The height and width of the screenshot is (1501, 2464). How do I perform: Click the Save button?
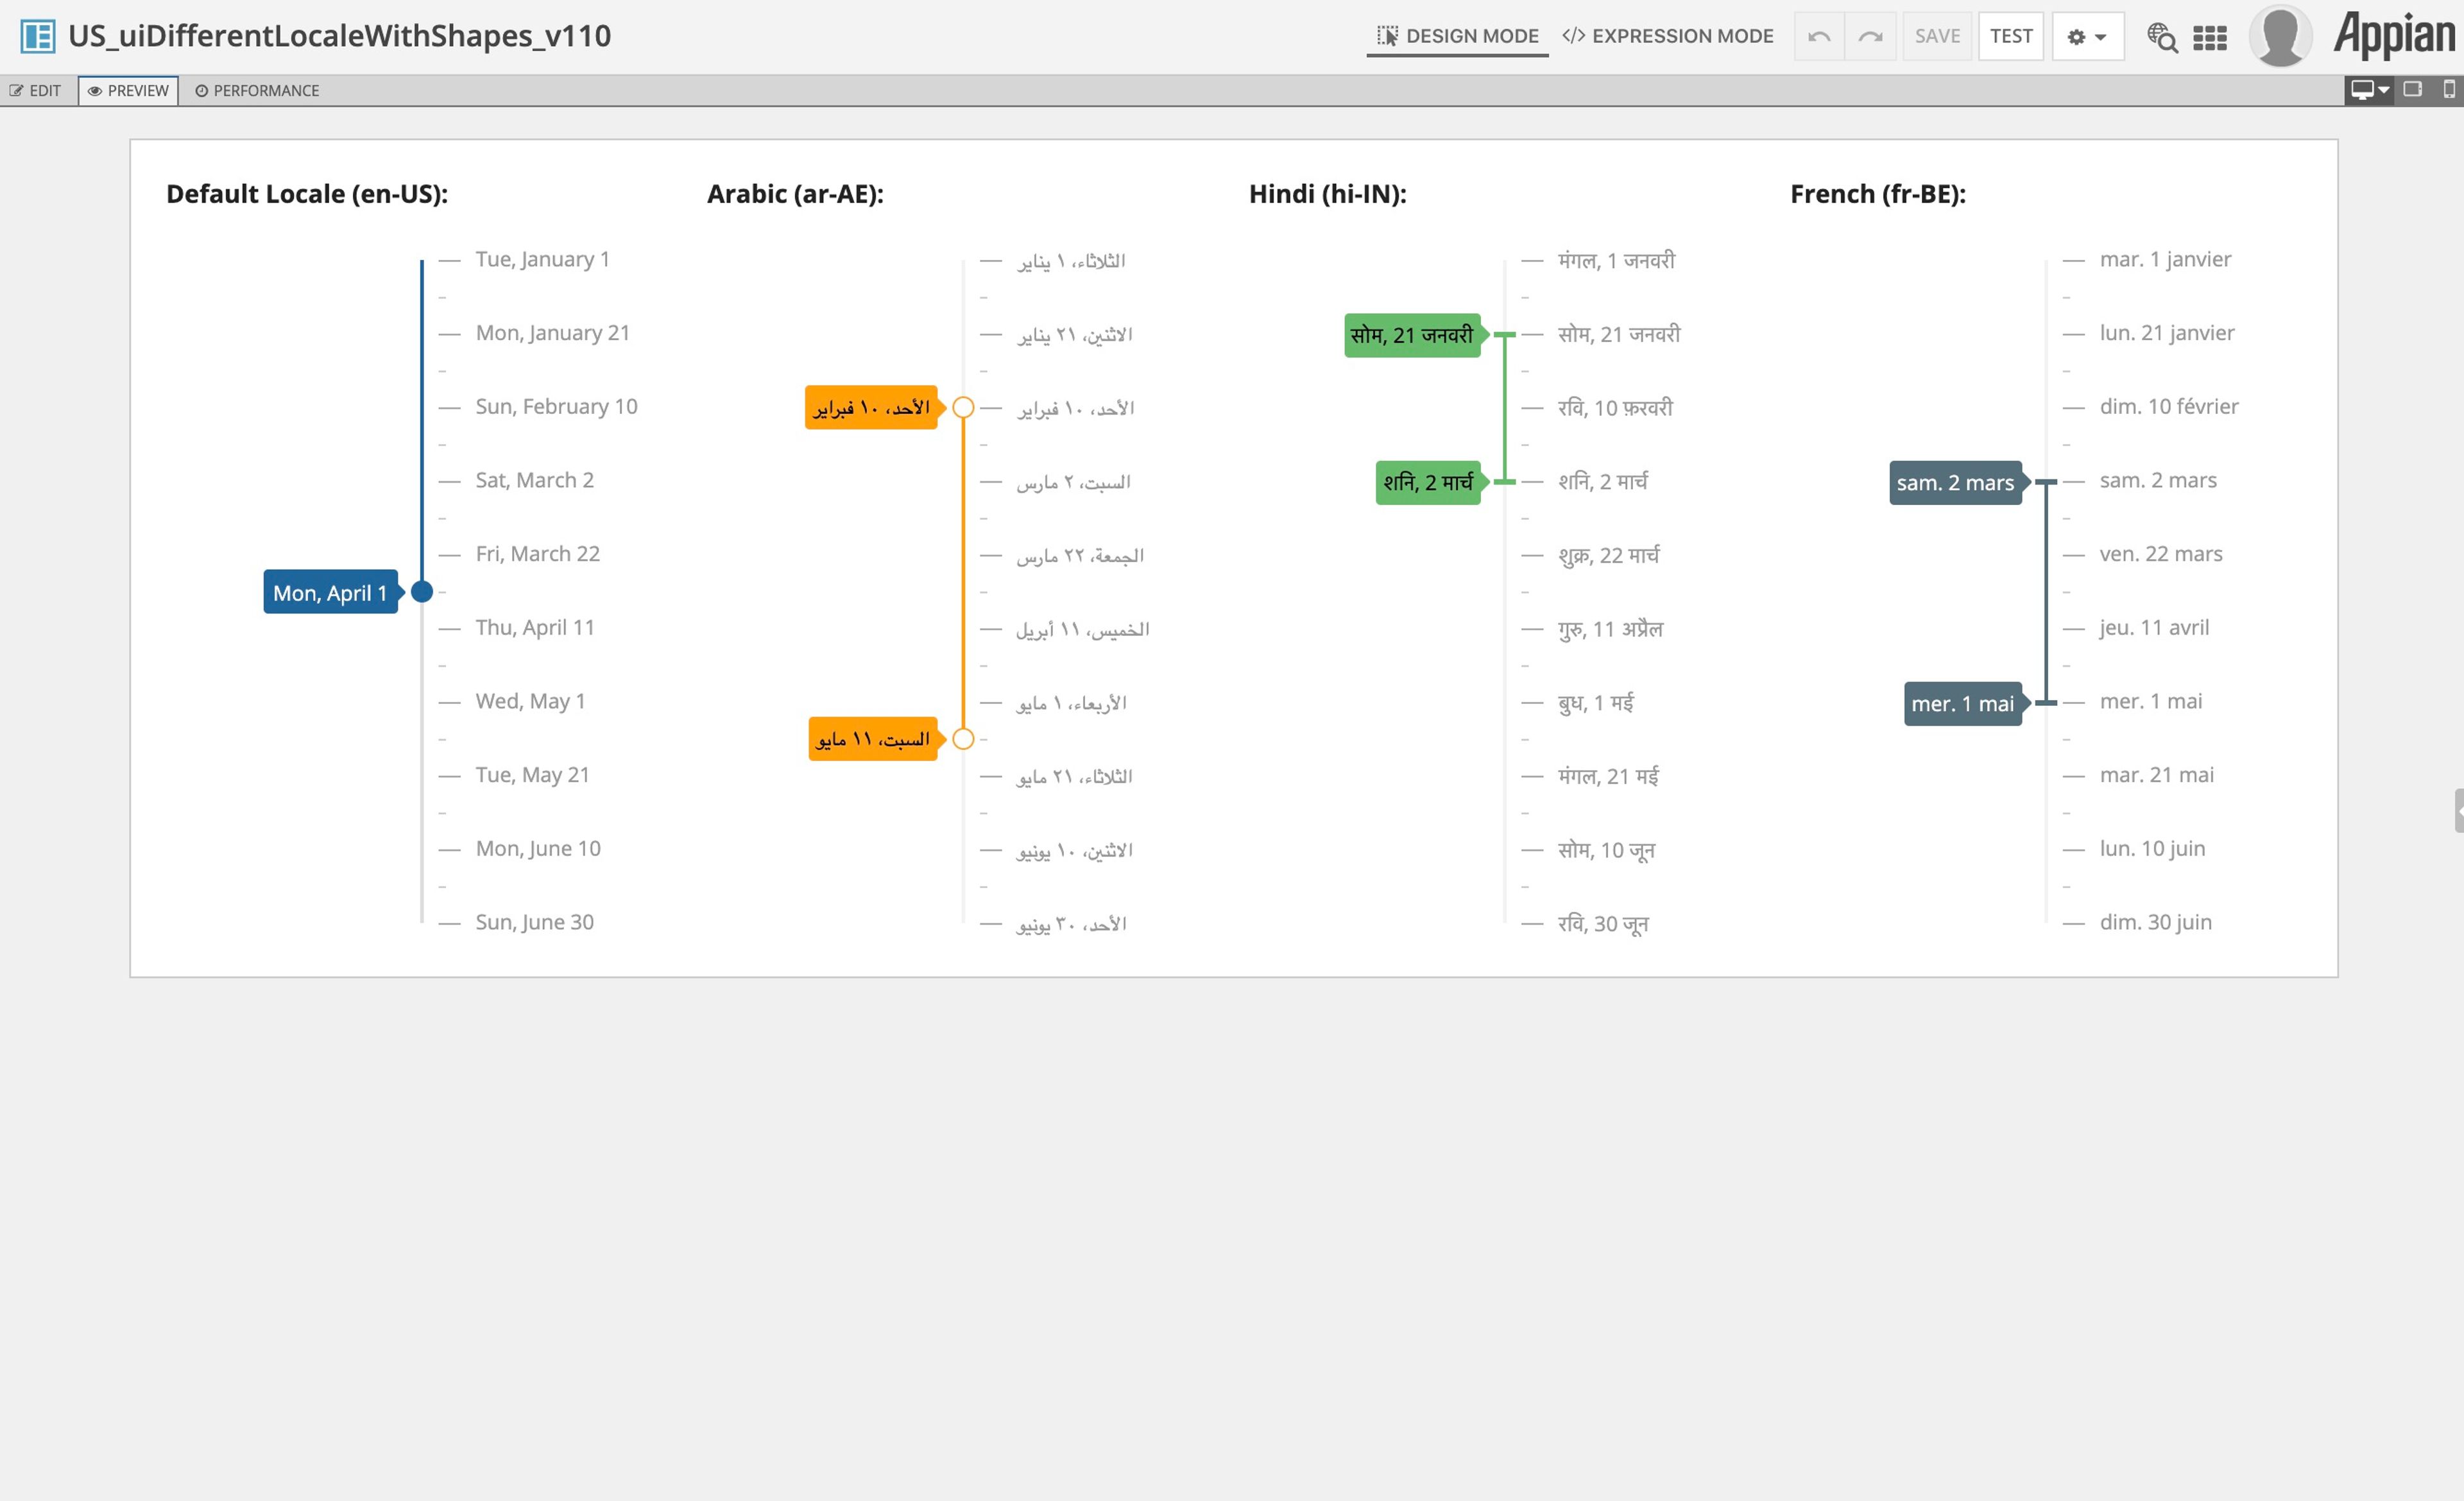(1937, 36)
